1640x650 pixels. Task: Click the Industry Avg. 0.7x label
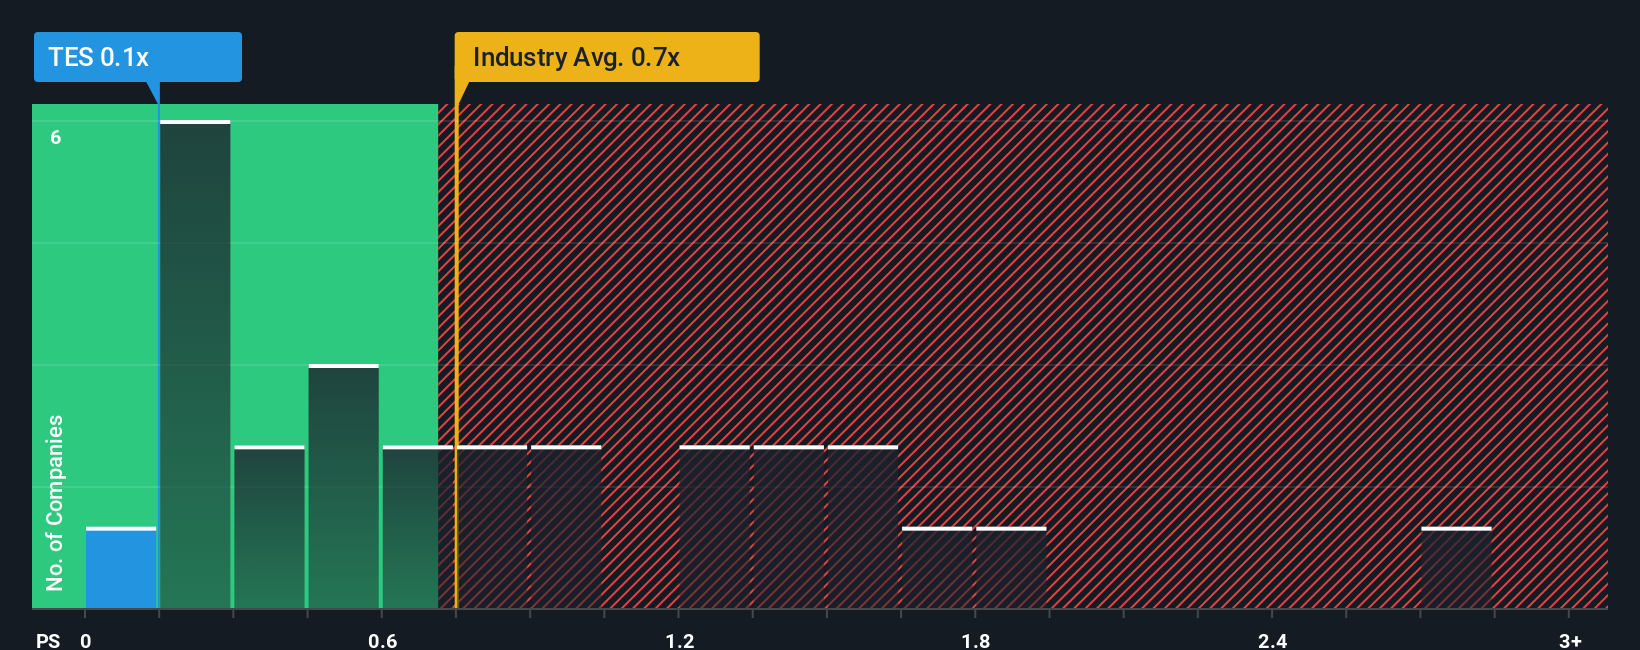(607, 57)
